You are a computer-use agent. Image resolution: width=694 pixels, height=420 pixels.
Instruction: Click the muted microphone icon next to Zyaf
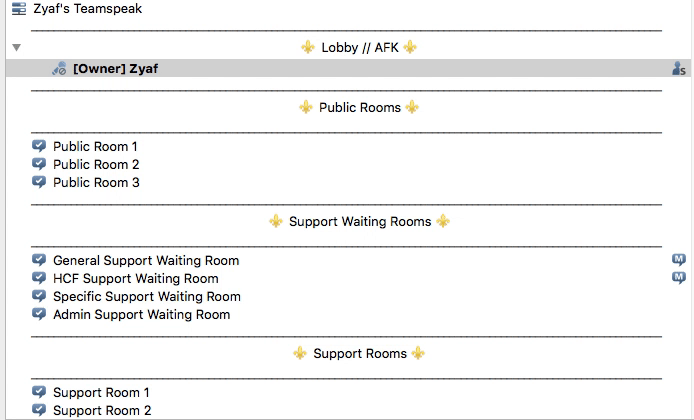(59, 69)
